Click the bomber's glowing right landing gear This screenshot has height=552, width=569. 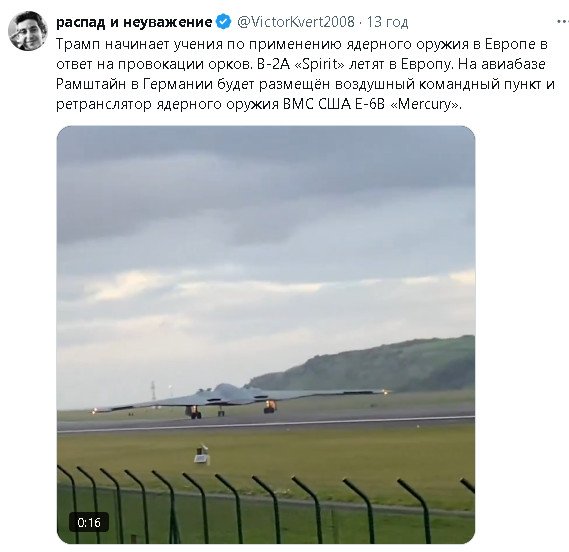coord(270,406)
